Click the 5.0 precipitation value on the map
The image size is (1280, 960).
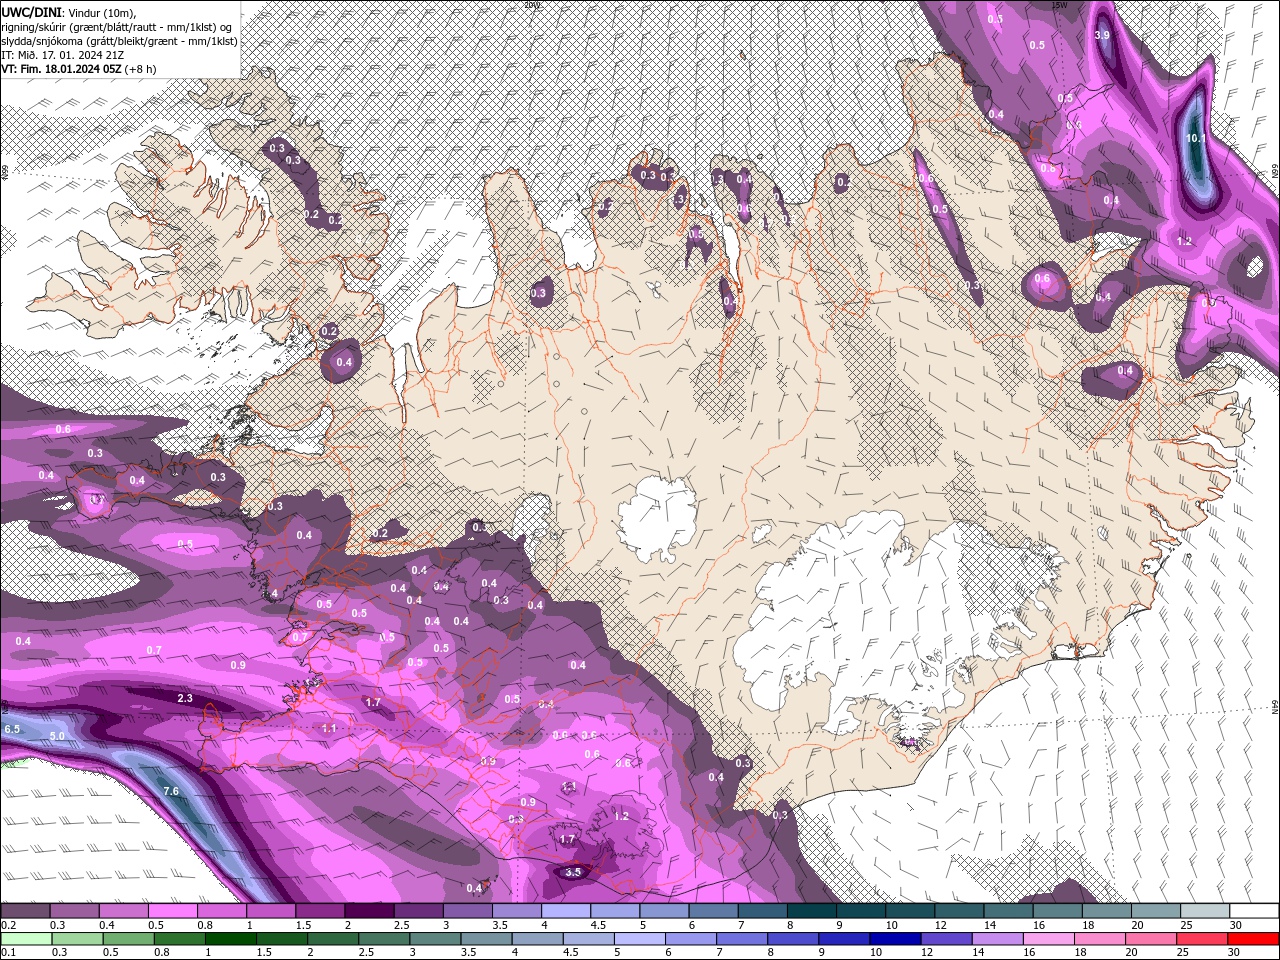(x=57, y=736)
